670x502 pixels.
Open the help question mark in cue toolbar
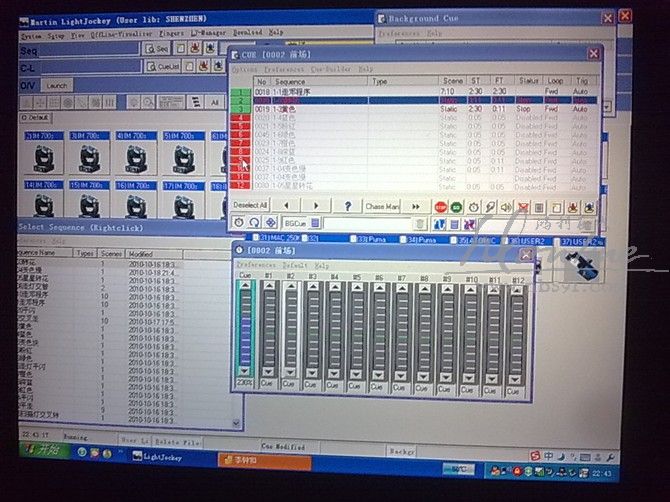point(347,206)
